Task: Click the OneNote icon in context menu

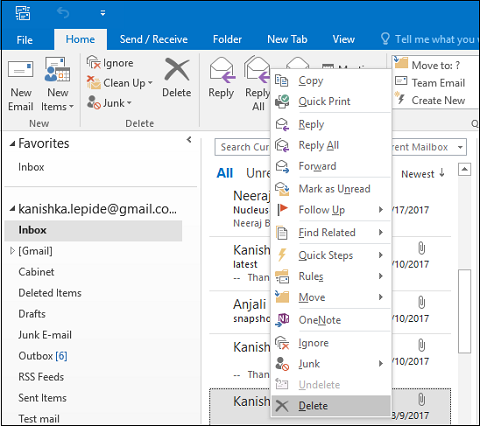Action: pyautogui.click(x=282, y=320)
